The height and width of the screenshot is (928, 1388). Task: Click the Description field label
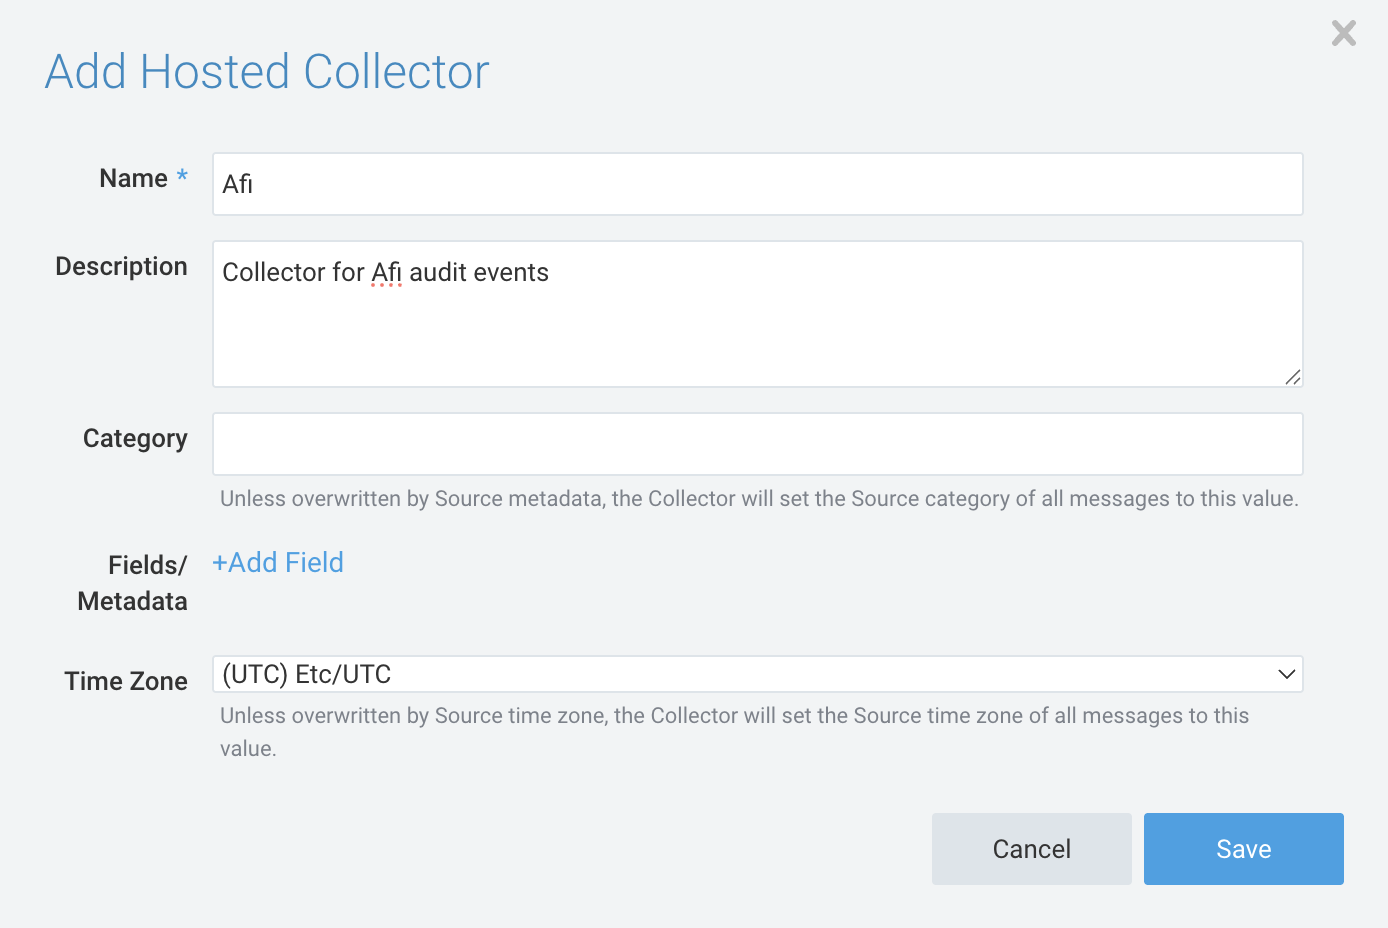click(121, 267)
